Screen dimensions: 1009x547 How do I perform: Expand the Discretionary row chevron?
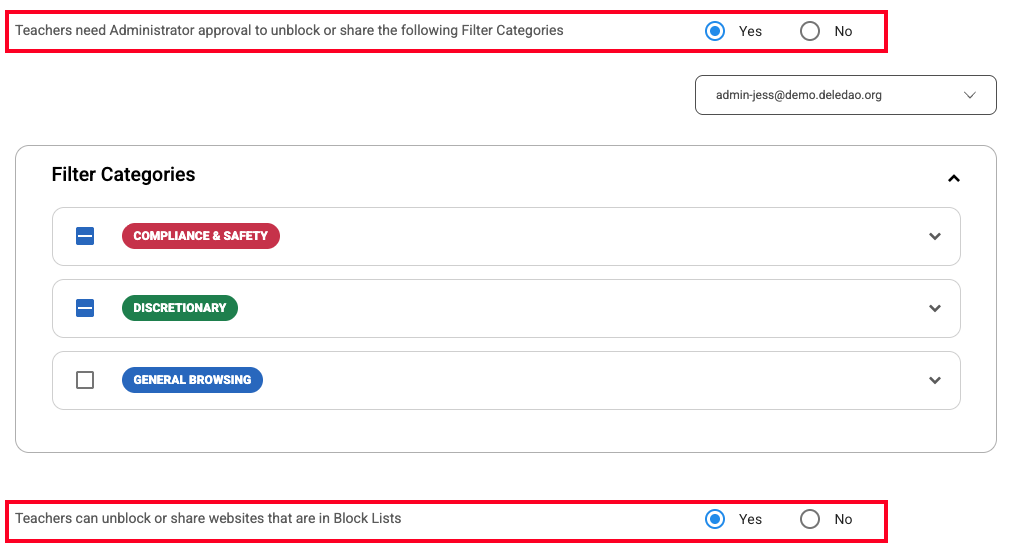point(935,308)
